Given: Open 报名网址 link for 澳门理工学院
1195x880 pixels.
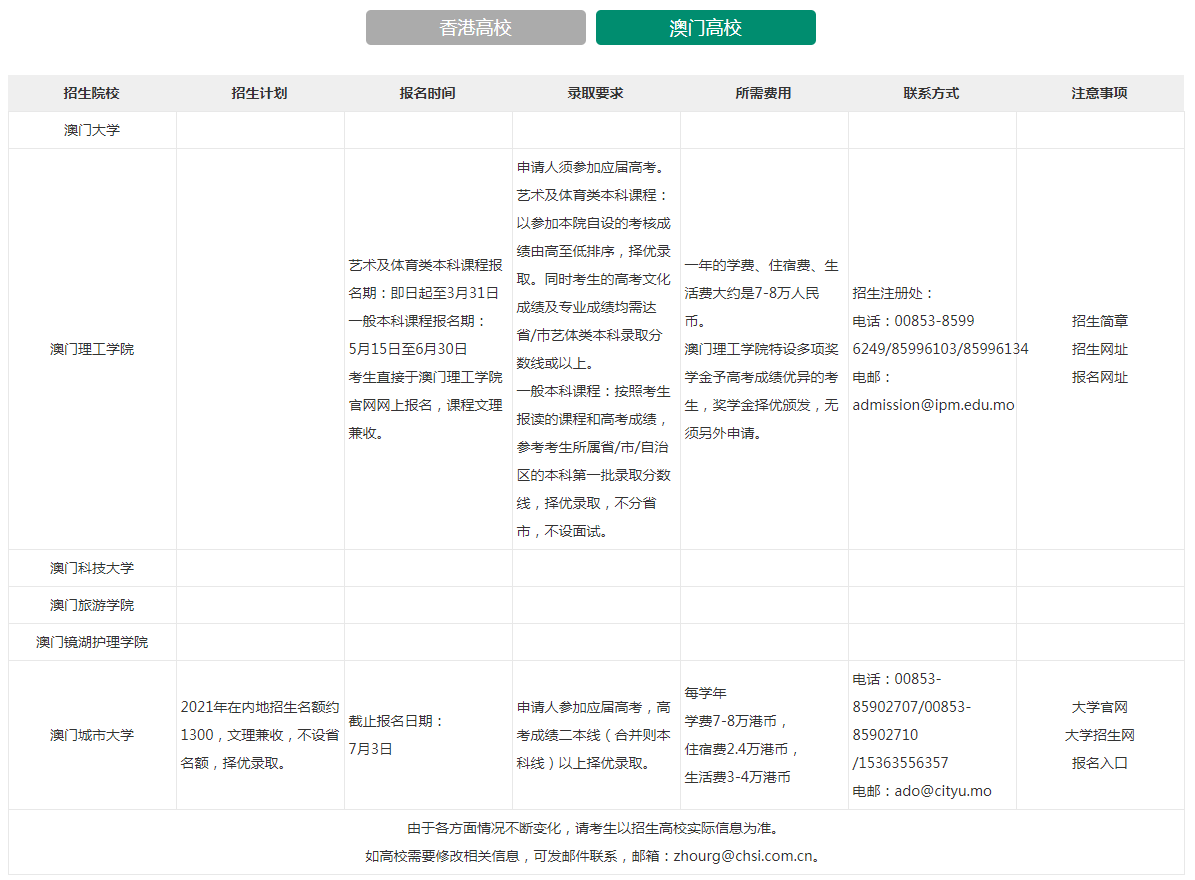Looking at the screenshot, I should [x=1100, y=378].
